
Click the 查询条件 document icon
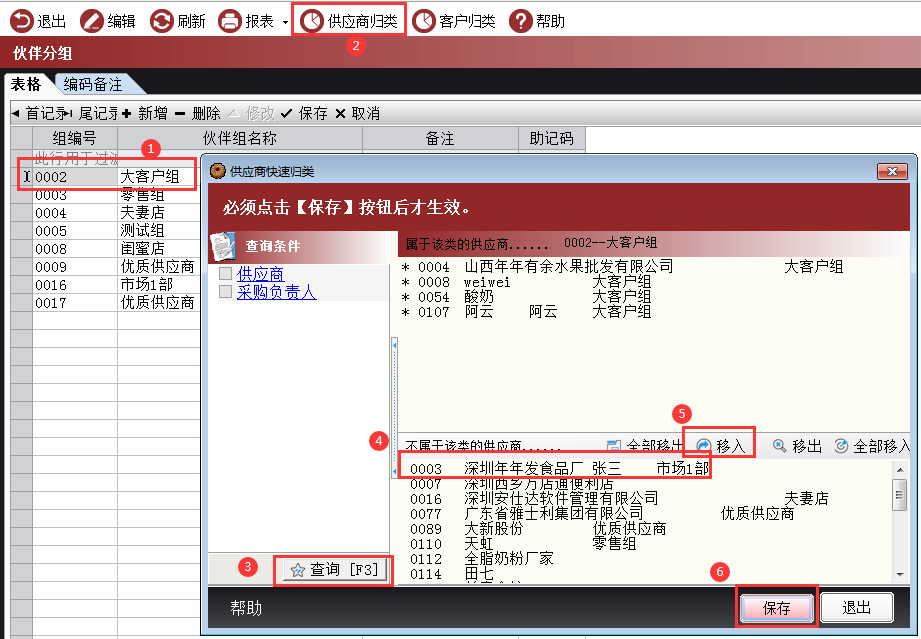coord(224,247)
